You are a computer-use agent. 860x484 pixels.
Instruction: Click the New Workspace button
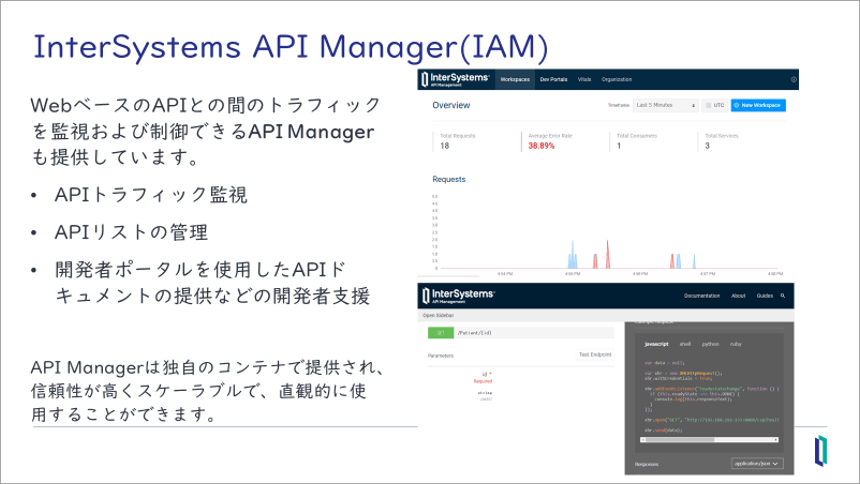(757, 105)
